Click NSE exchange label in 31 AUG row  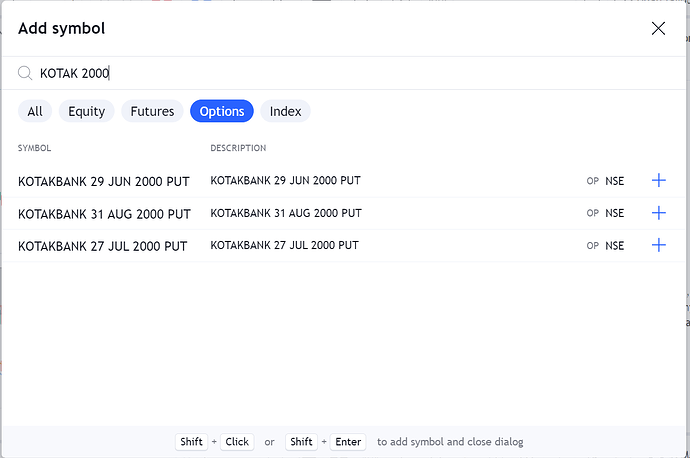pyautogui.click(x=614, y=213)
